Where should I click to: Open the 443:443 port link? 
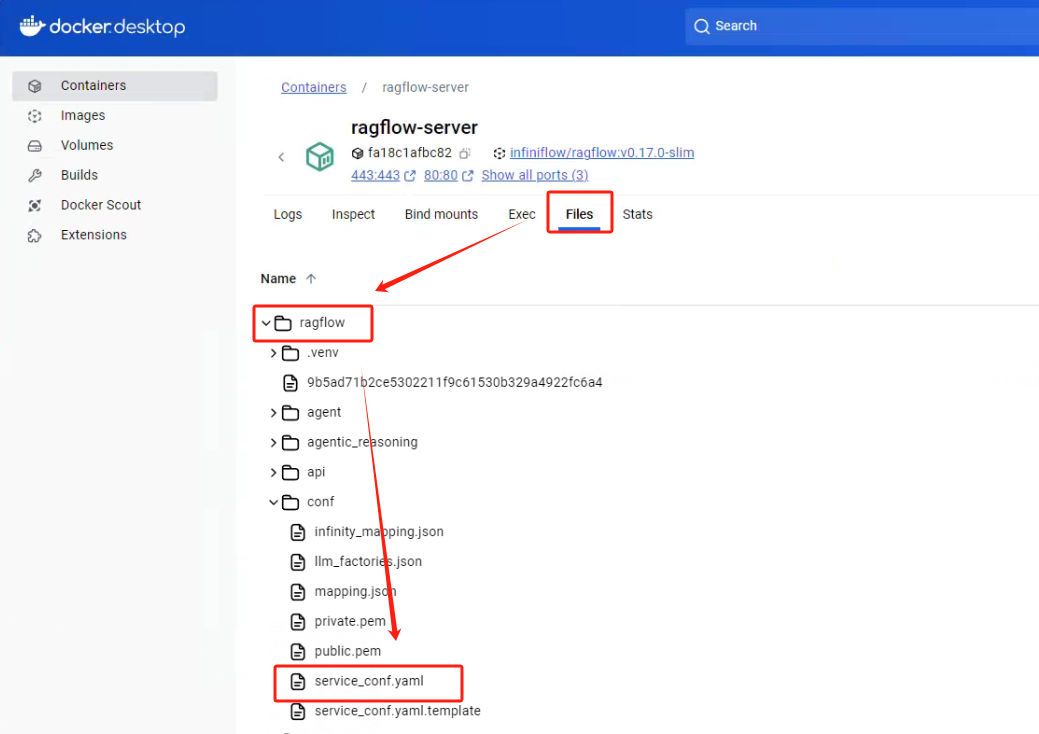375,176
